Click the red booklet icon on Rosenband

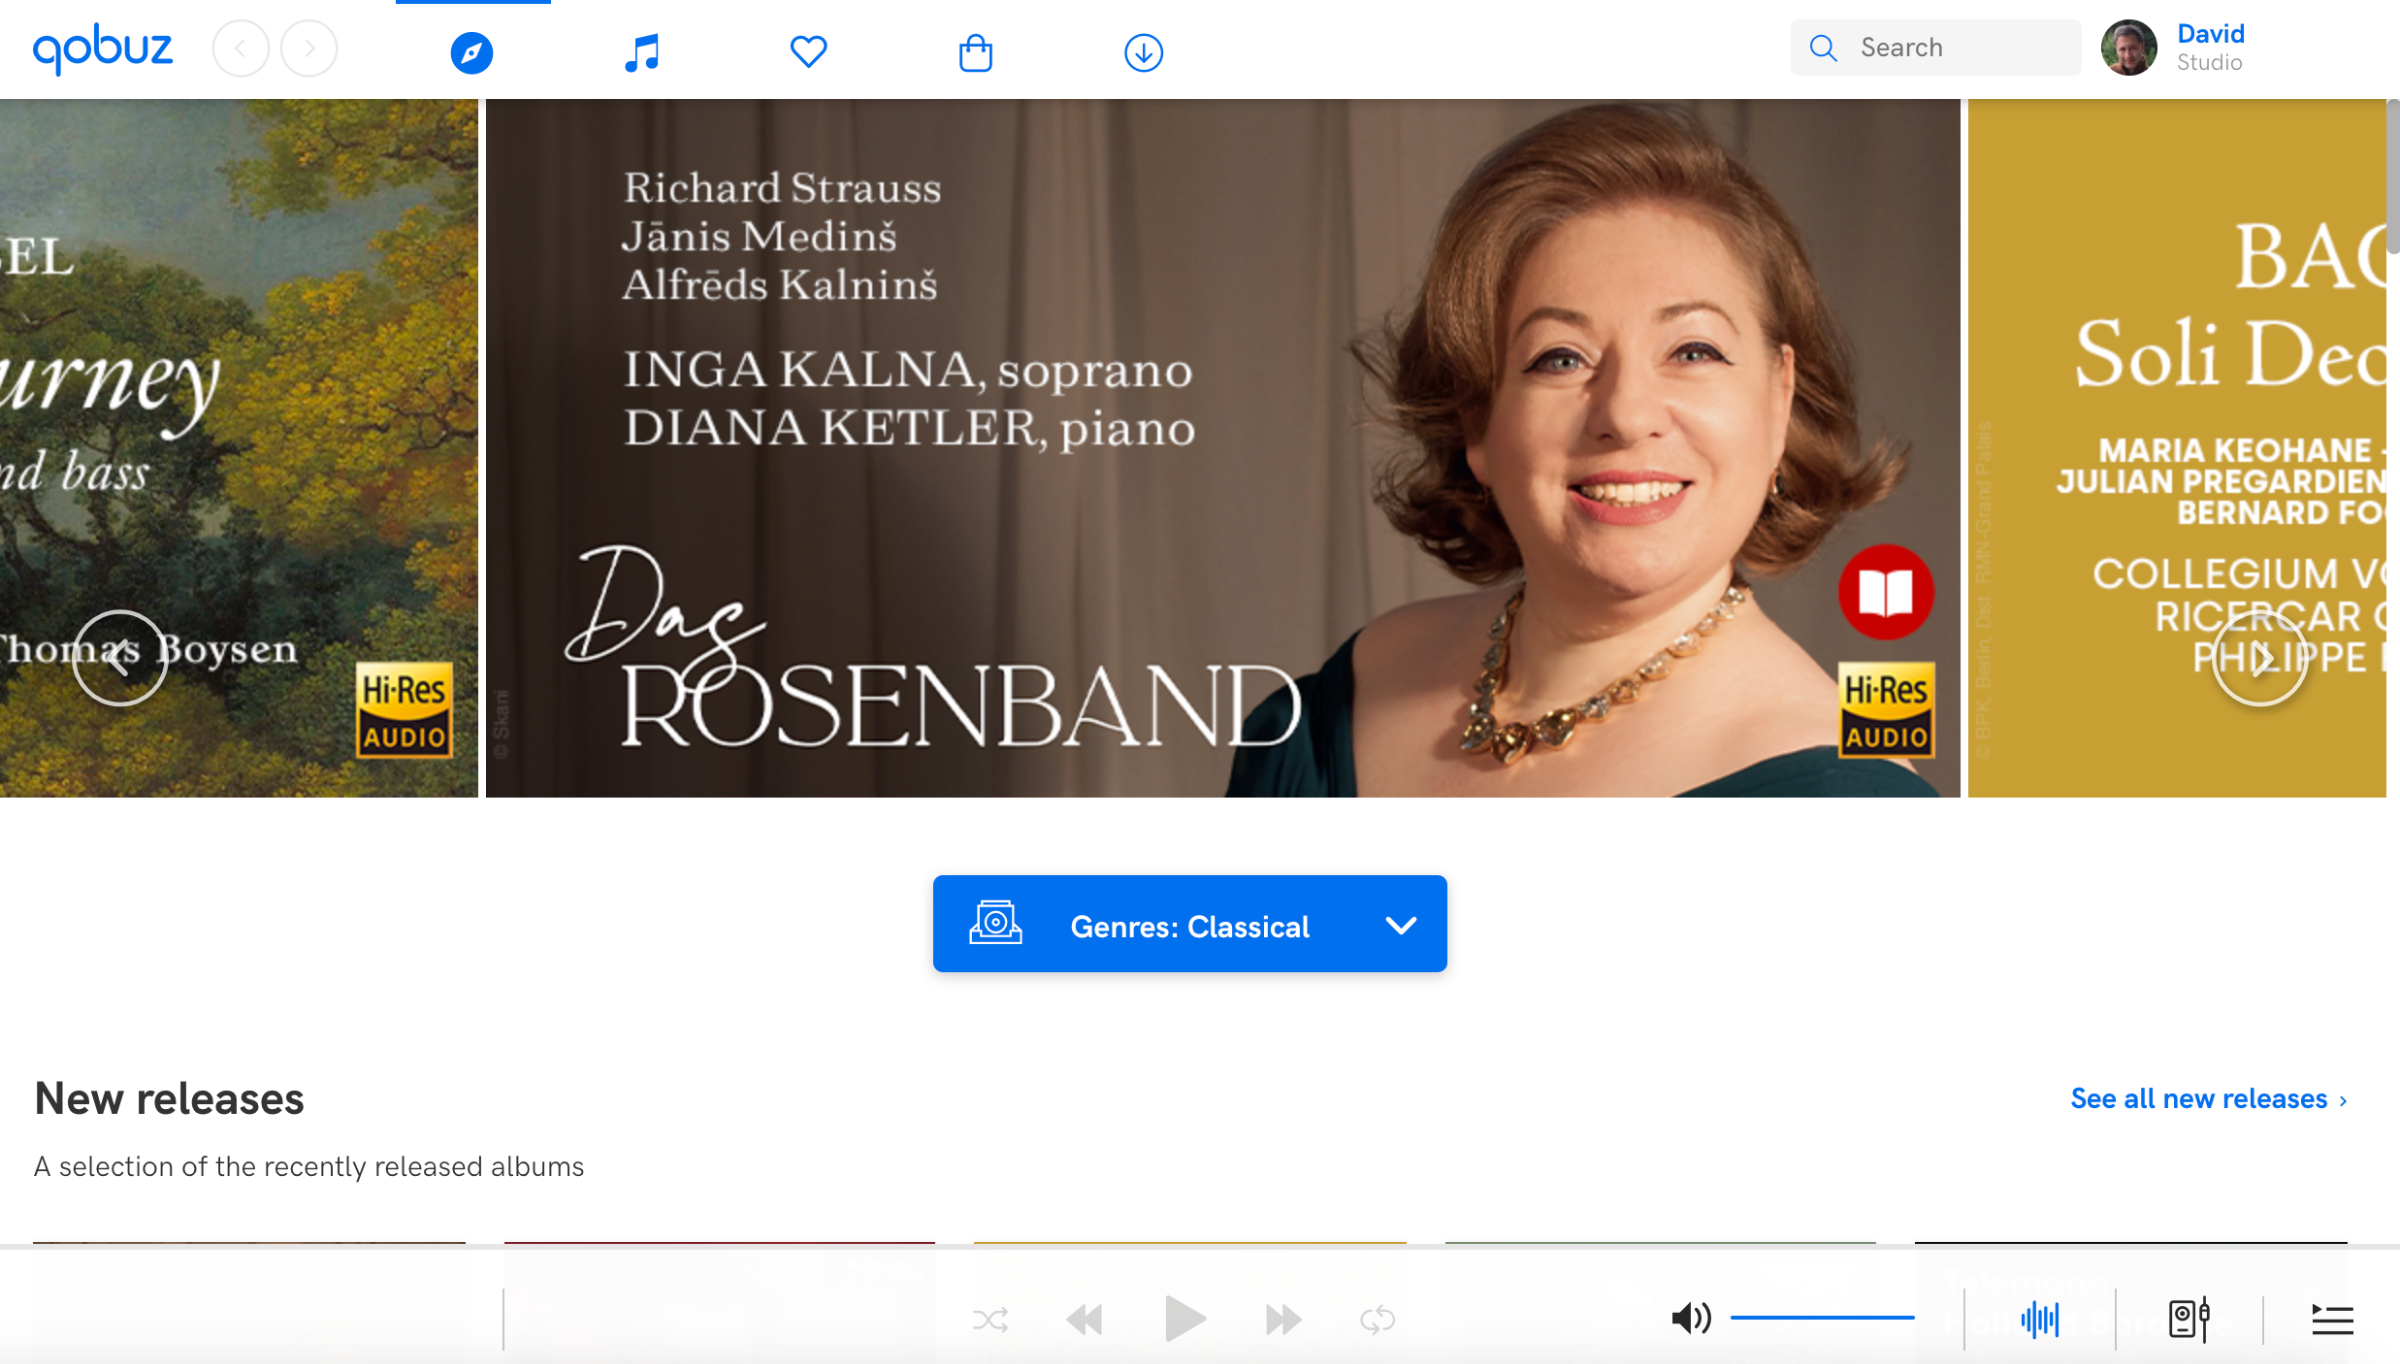pos(1885,592)
